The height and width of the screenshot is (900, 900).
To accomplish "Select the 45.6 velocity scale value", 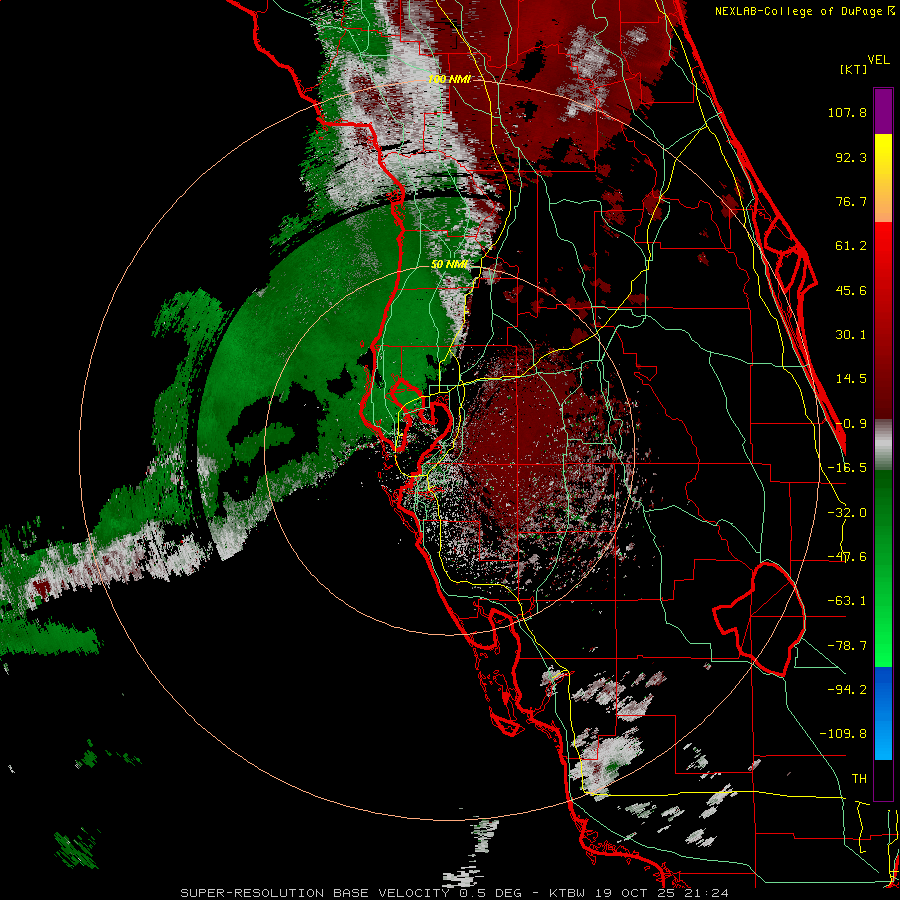I will (x=851, y=290).
